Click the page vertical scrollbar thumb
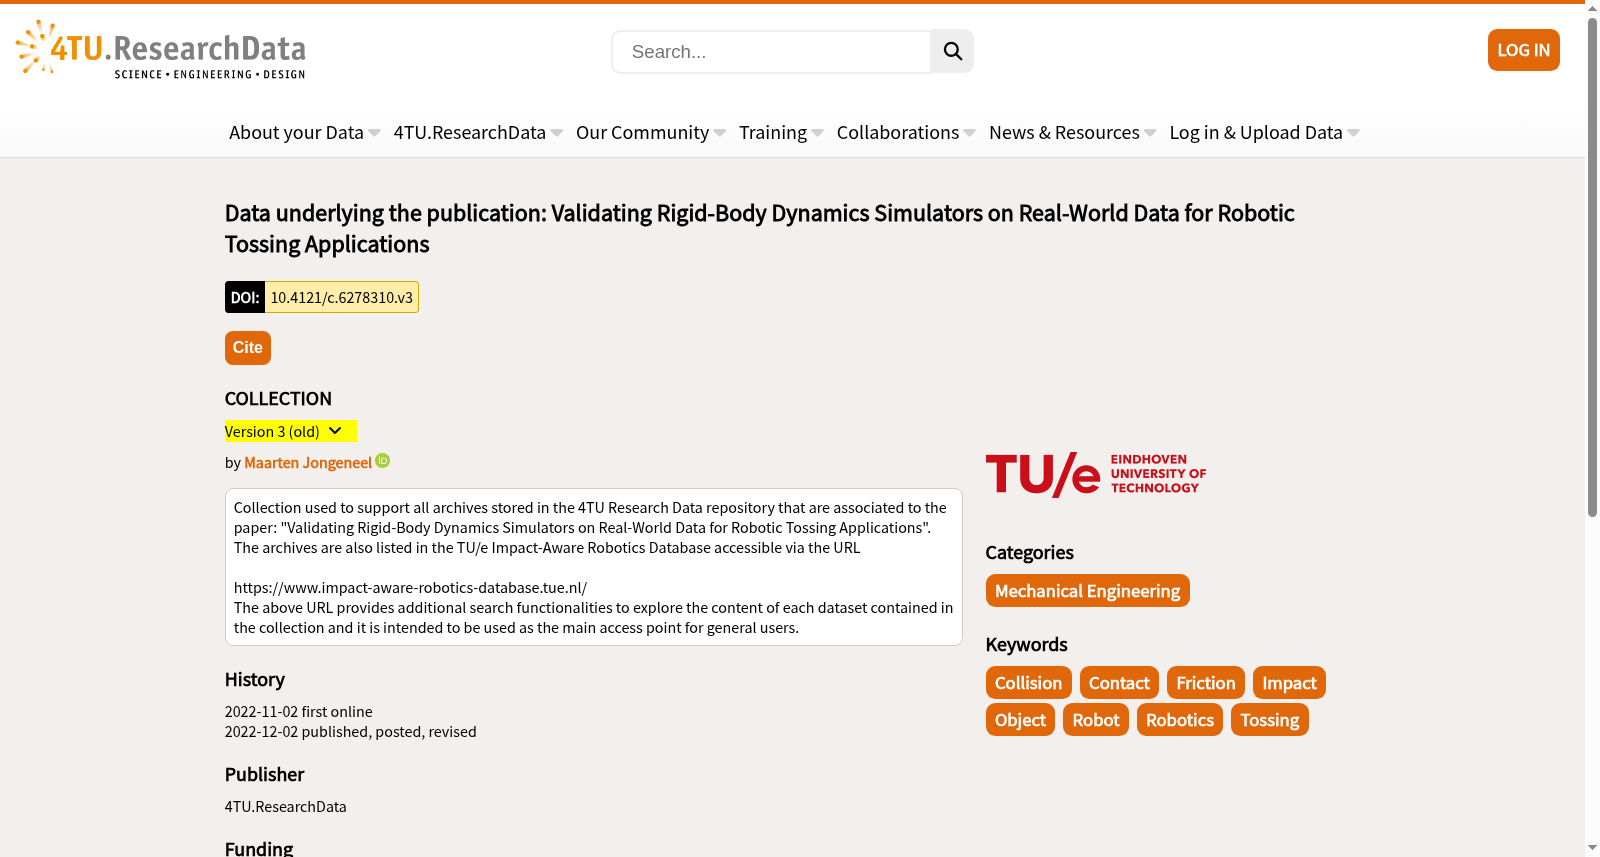Image resolution: width=1600 pixels, height=857 pixels. [1592, 267]
